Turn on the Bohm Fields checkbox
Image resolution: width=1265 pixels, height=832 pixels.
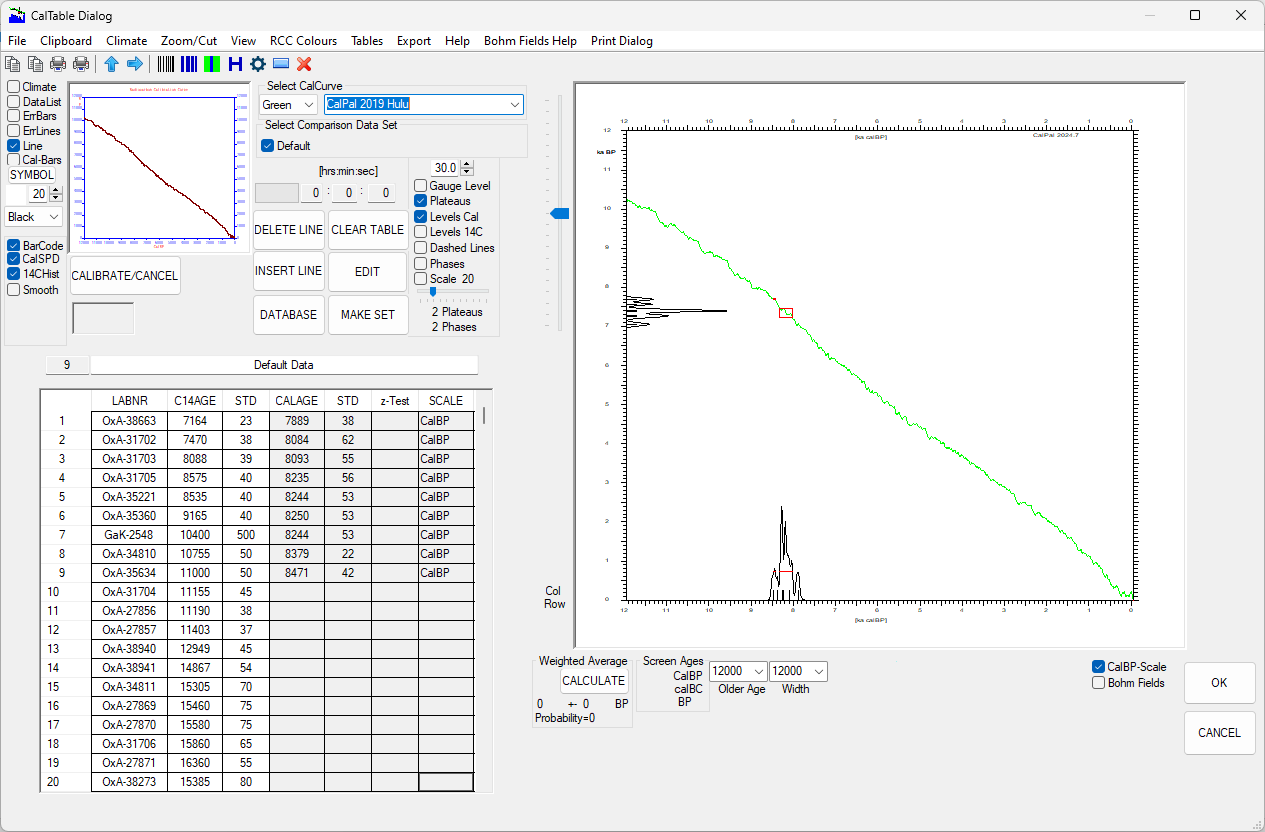pos(1099,683)
